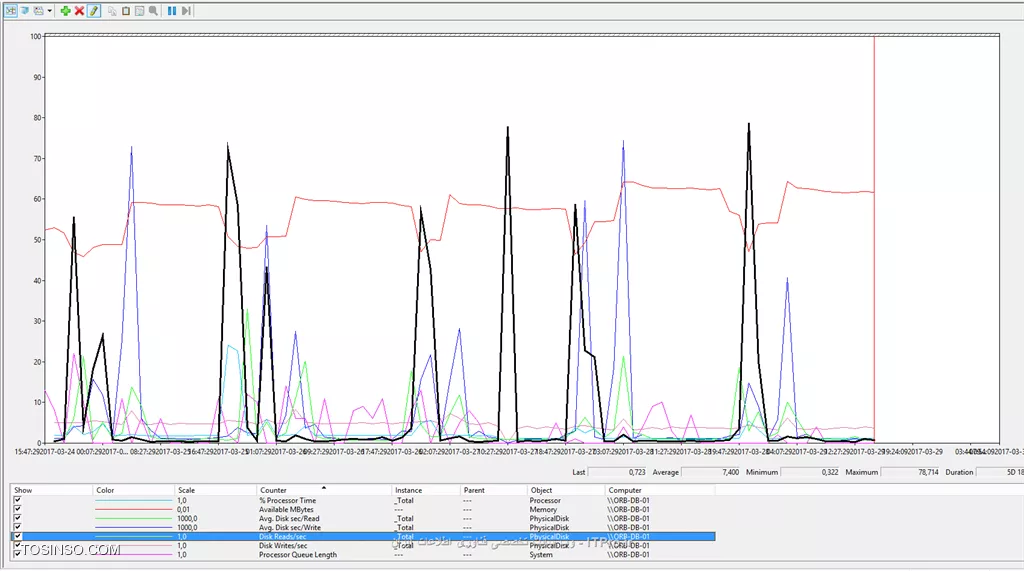This screenshot has height=571, width=1024.
Task: Open the graph type dropdown arrow
Action: pos(50,11)
